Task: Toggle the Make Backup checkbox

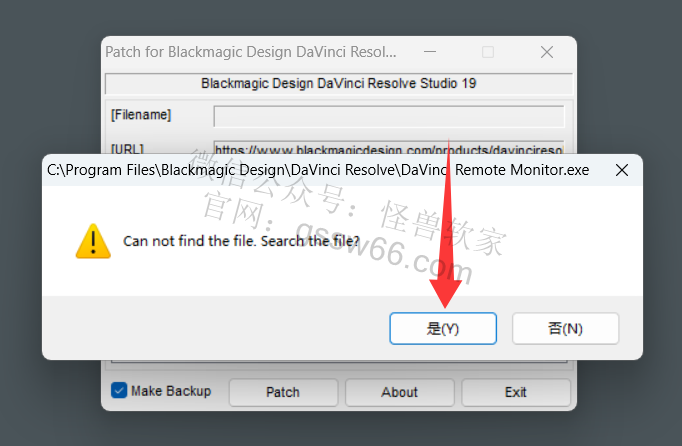Action: coord(119,390)
